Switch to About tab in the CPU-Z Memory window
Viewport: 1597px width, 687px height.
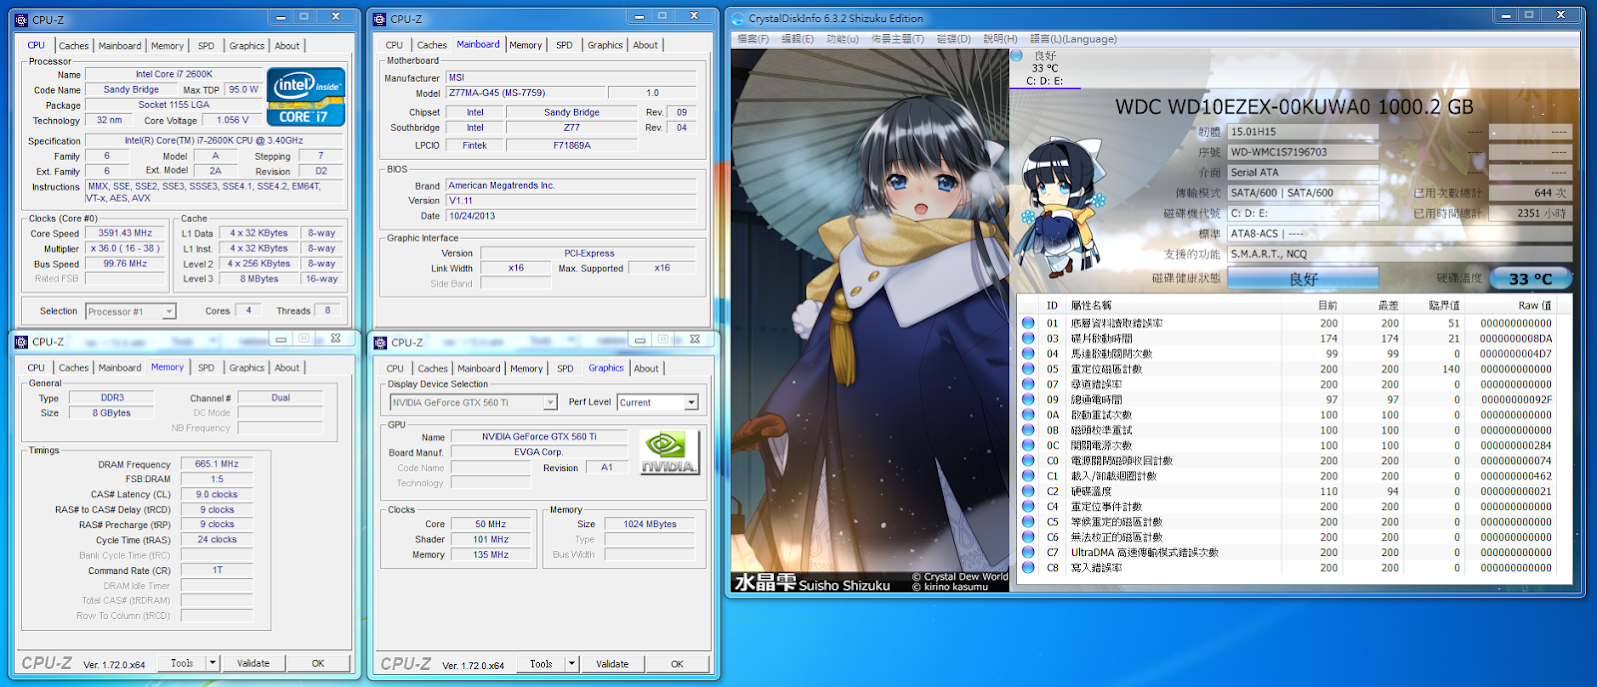287,368
